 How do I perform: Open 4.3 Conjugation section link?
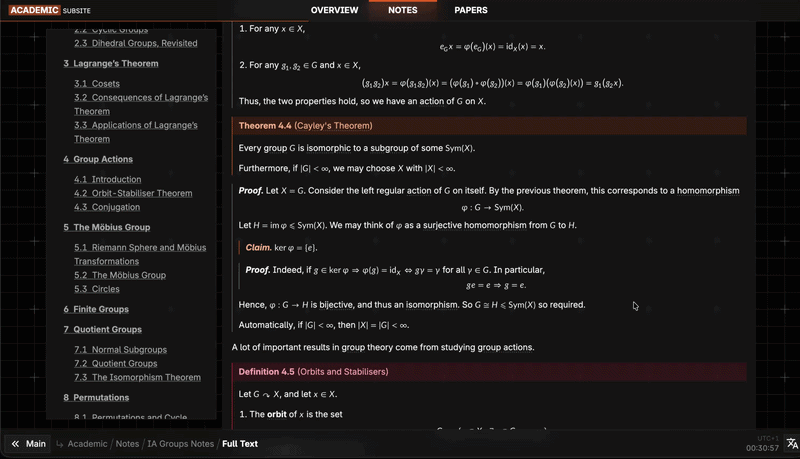click(x=107, y=207)
